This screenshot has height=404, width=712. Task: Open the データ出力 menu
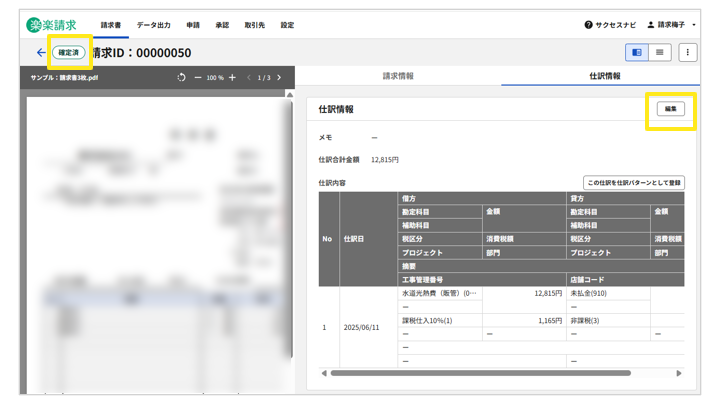153,25
